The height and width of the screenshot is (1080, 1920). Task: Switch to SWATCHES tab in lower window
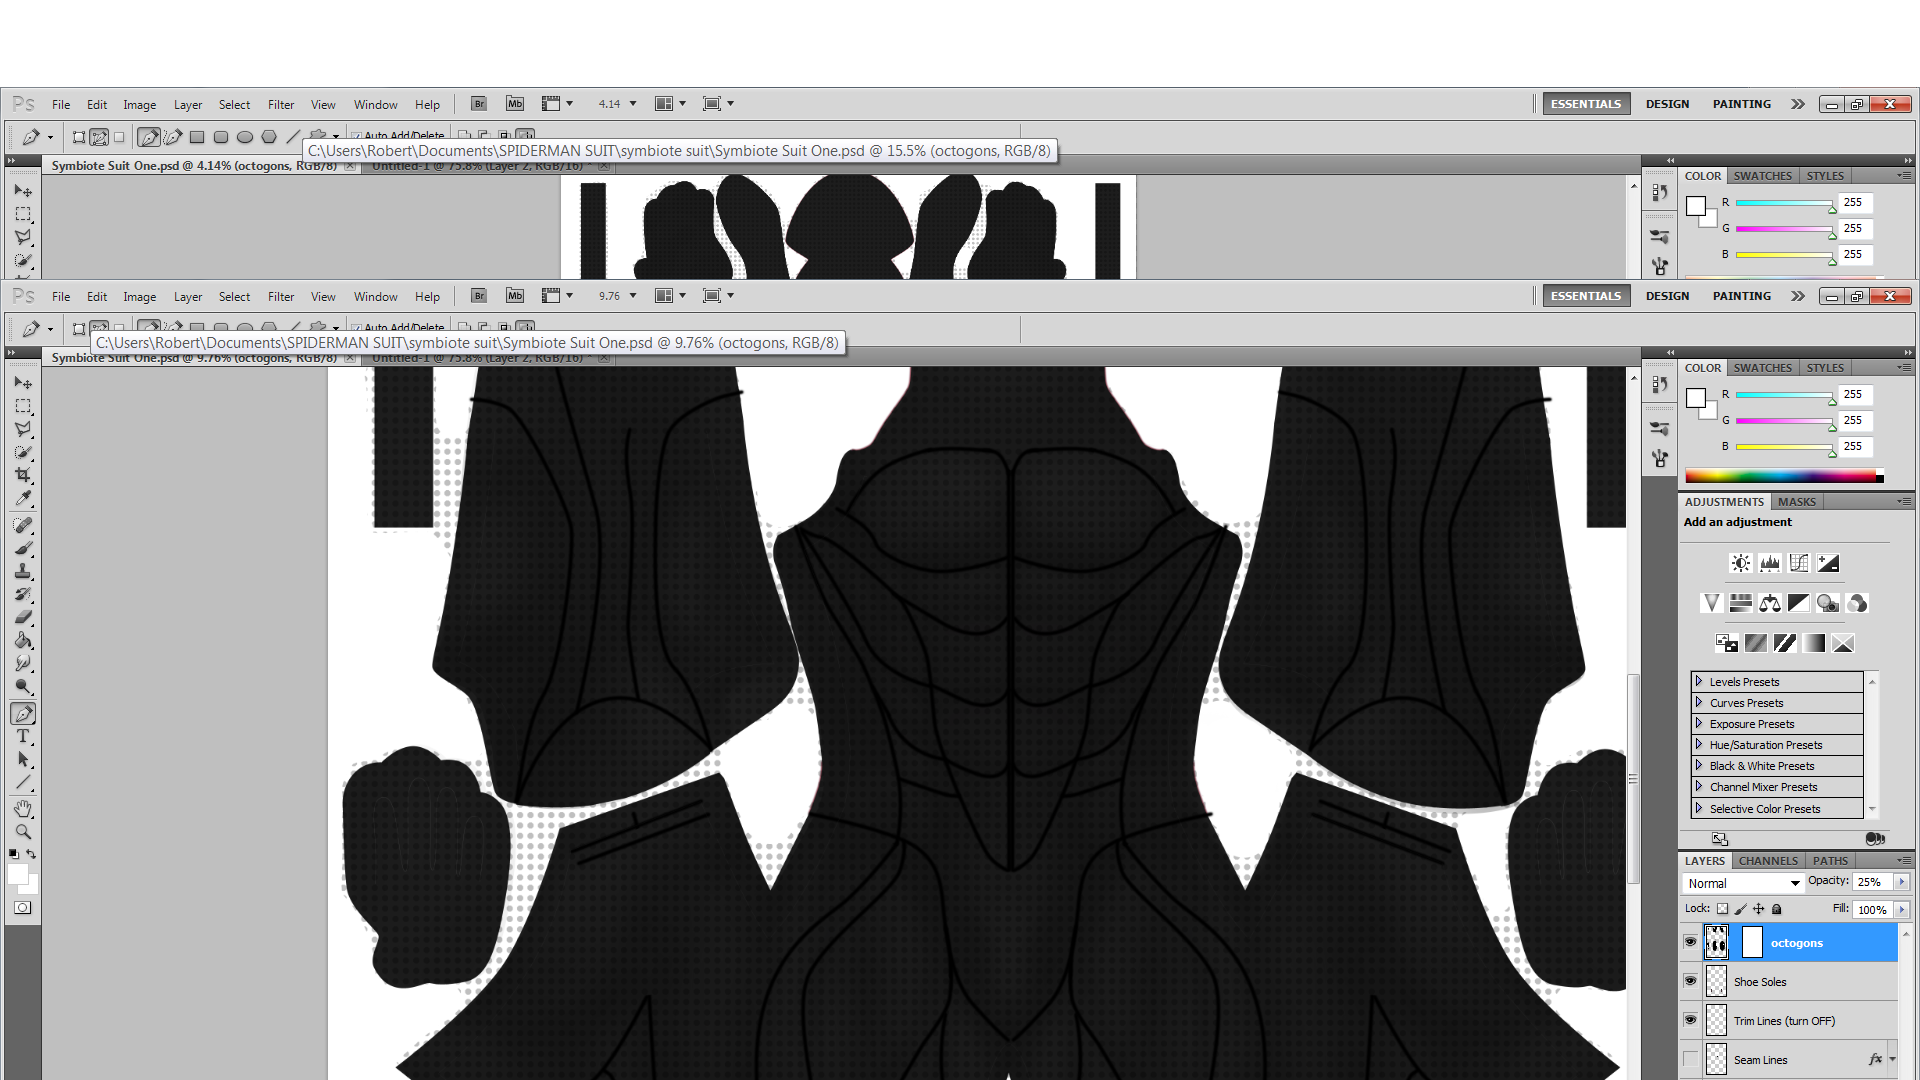coord(1762,368)
